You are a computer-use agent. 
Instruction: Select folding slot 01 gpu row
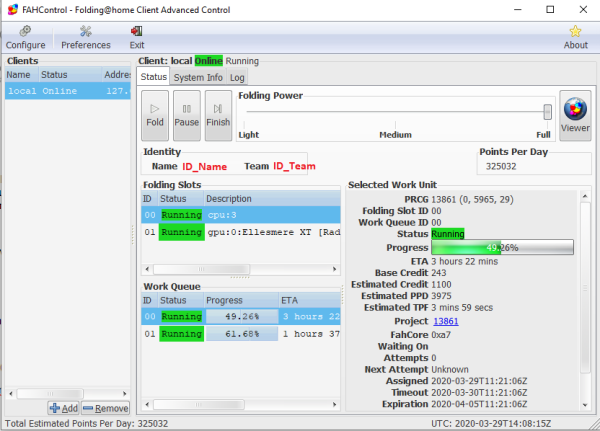pos(240,232)
